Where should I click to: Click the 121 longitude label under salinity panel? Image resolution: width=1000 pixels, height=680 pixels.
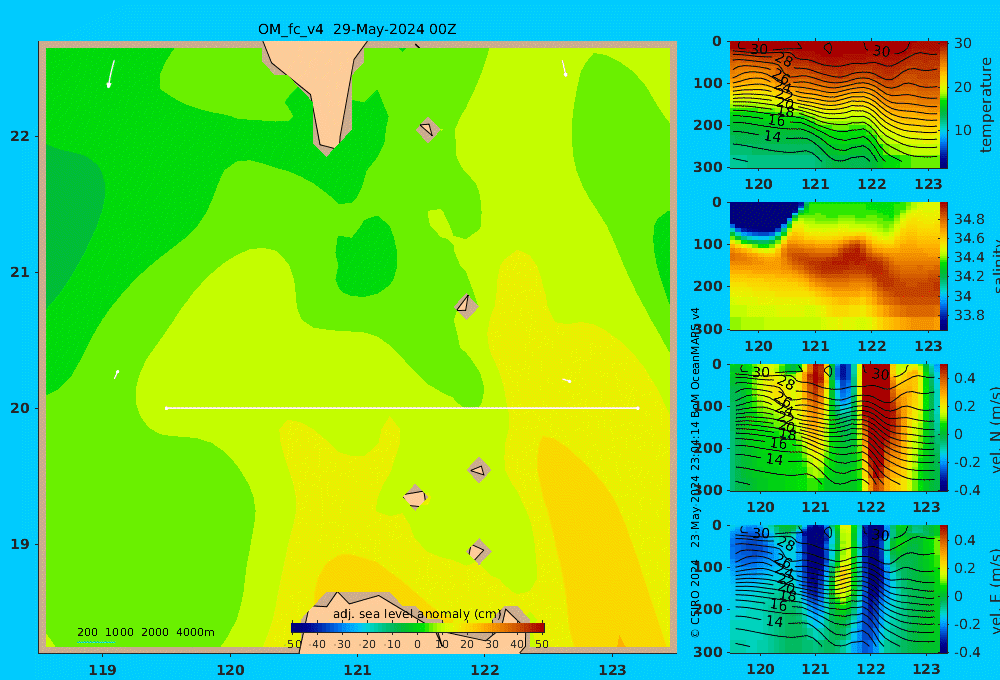point(815,346)
